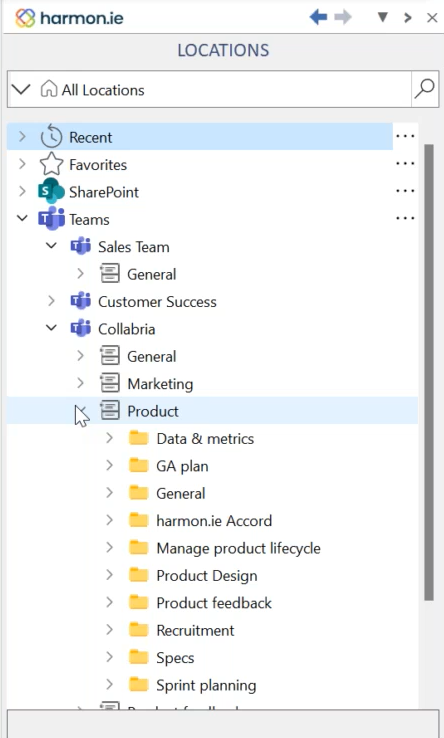Open the more options menu for Recent
The height and width of the screenshot is (738, 444).
tap(405, 136)
